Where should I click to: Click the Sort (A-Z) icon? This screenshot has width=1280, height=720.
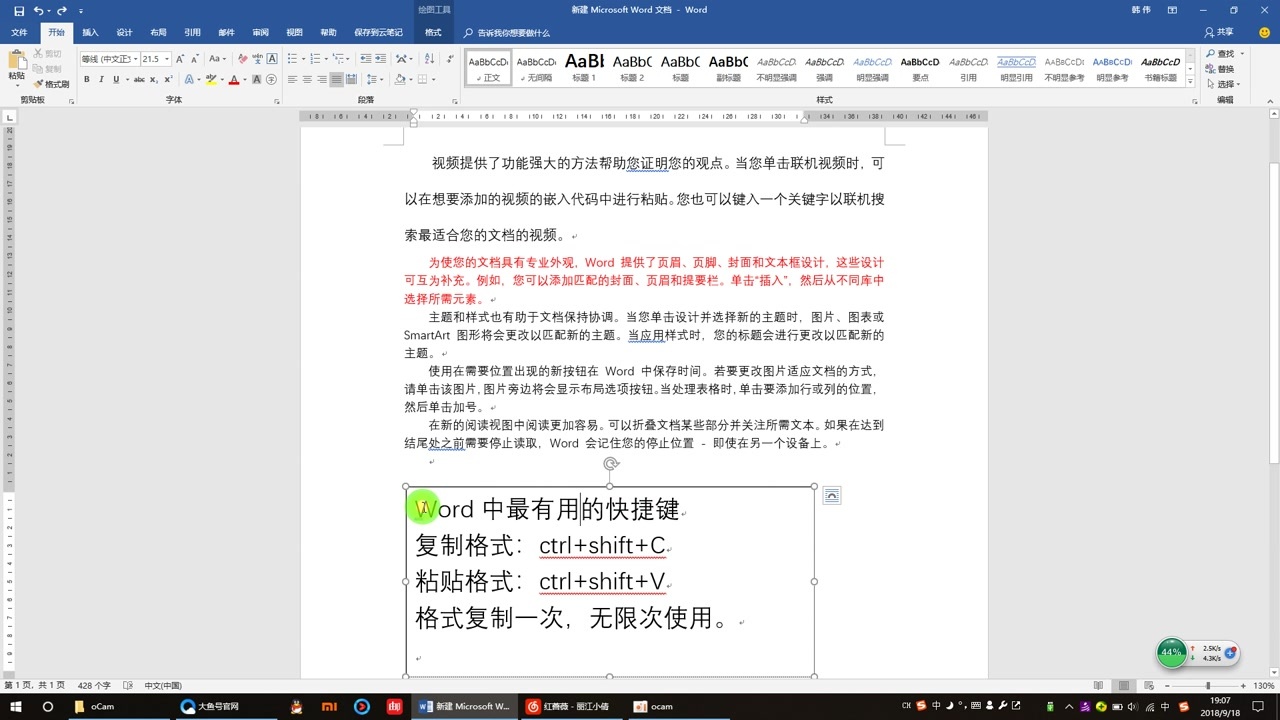[430, 59]
